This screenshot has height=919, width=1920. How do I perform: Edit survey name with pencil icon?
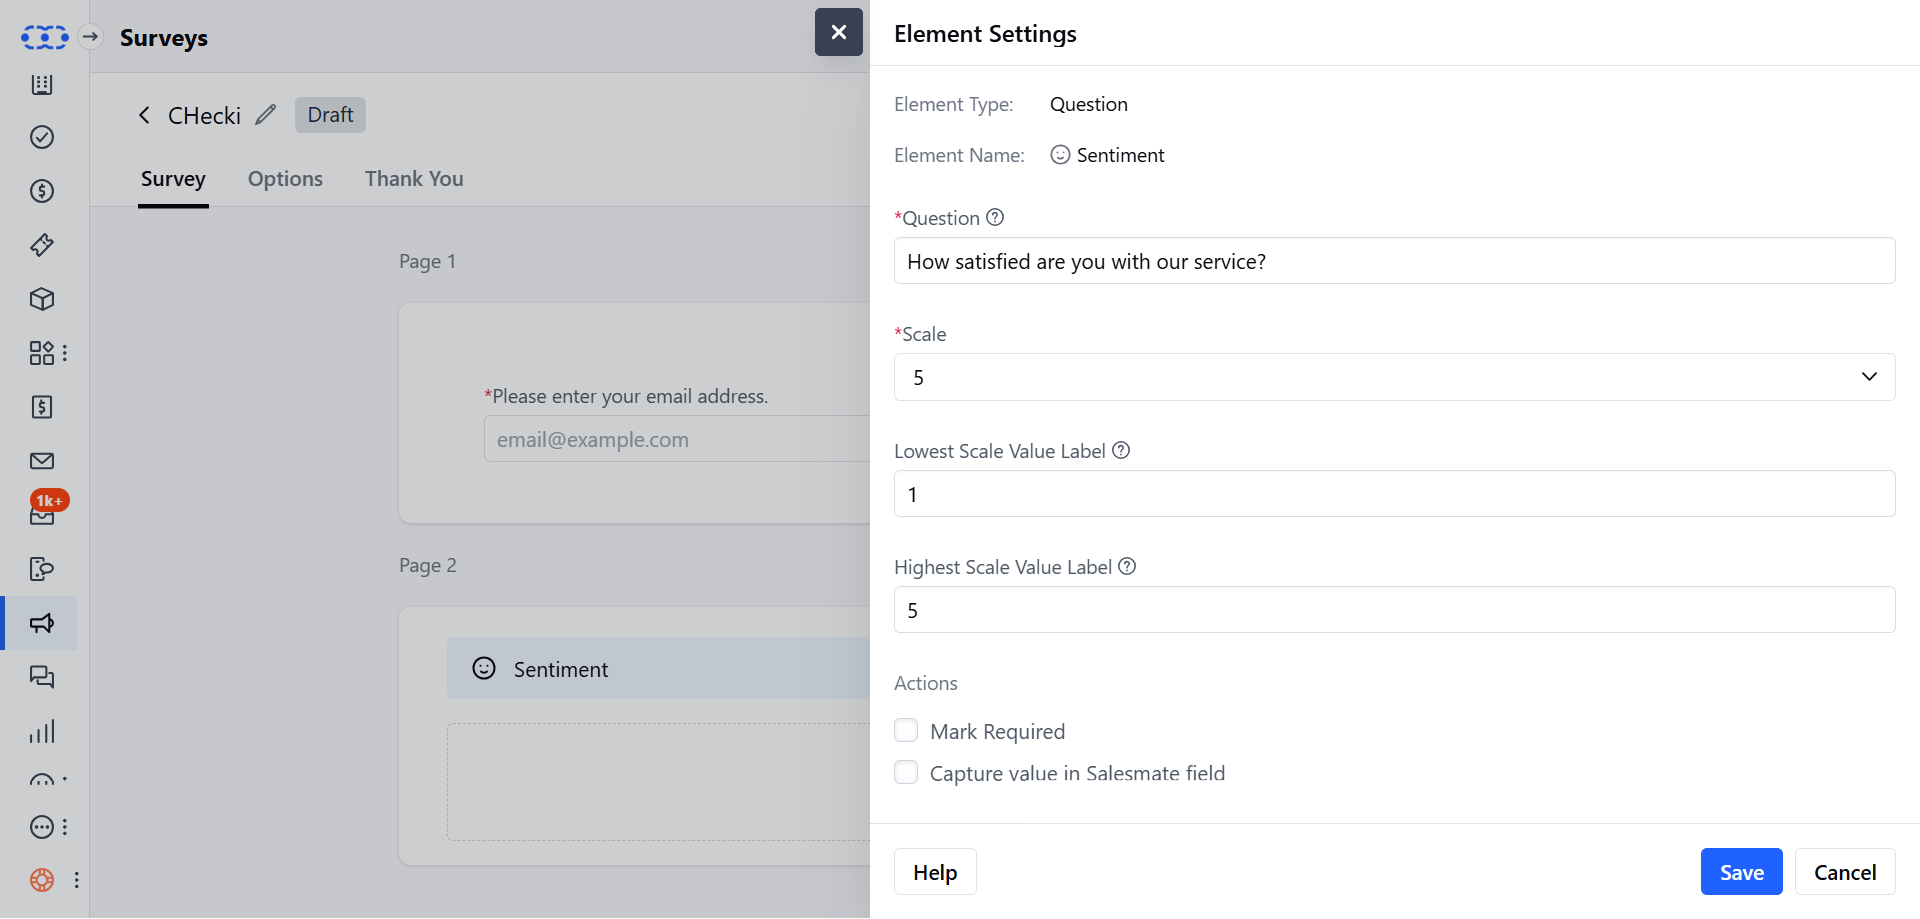pyautogui.click(x=265, y=115)
